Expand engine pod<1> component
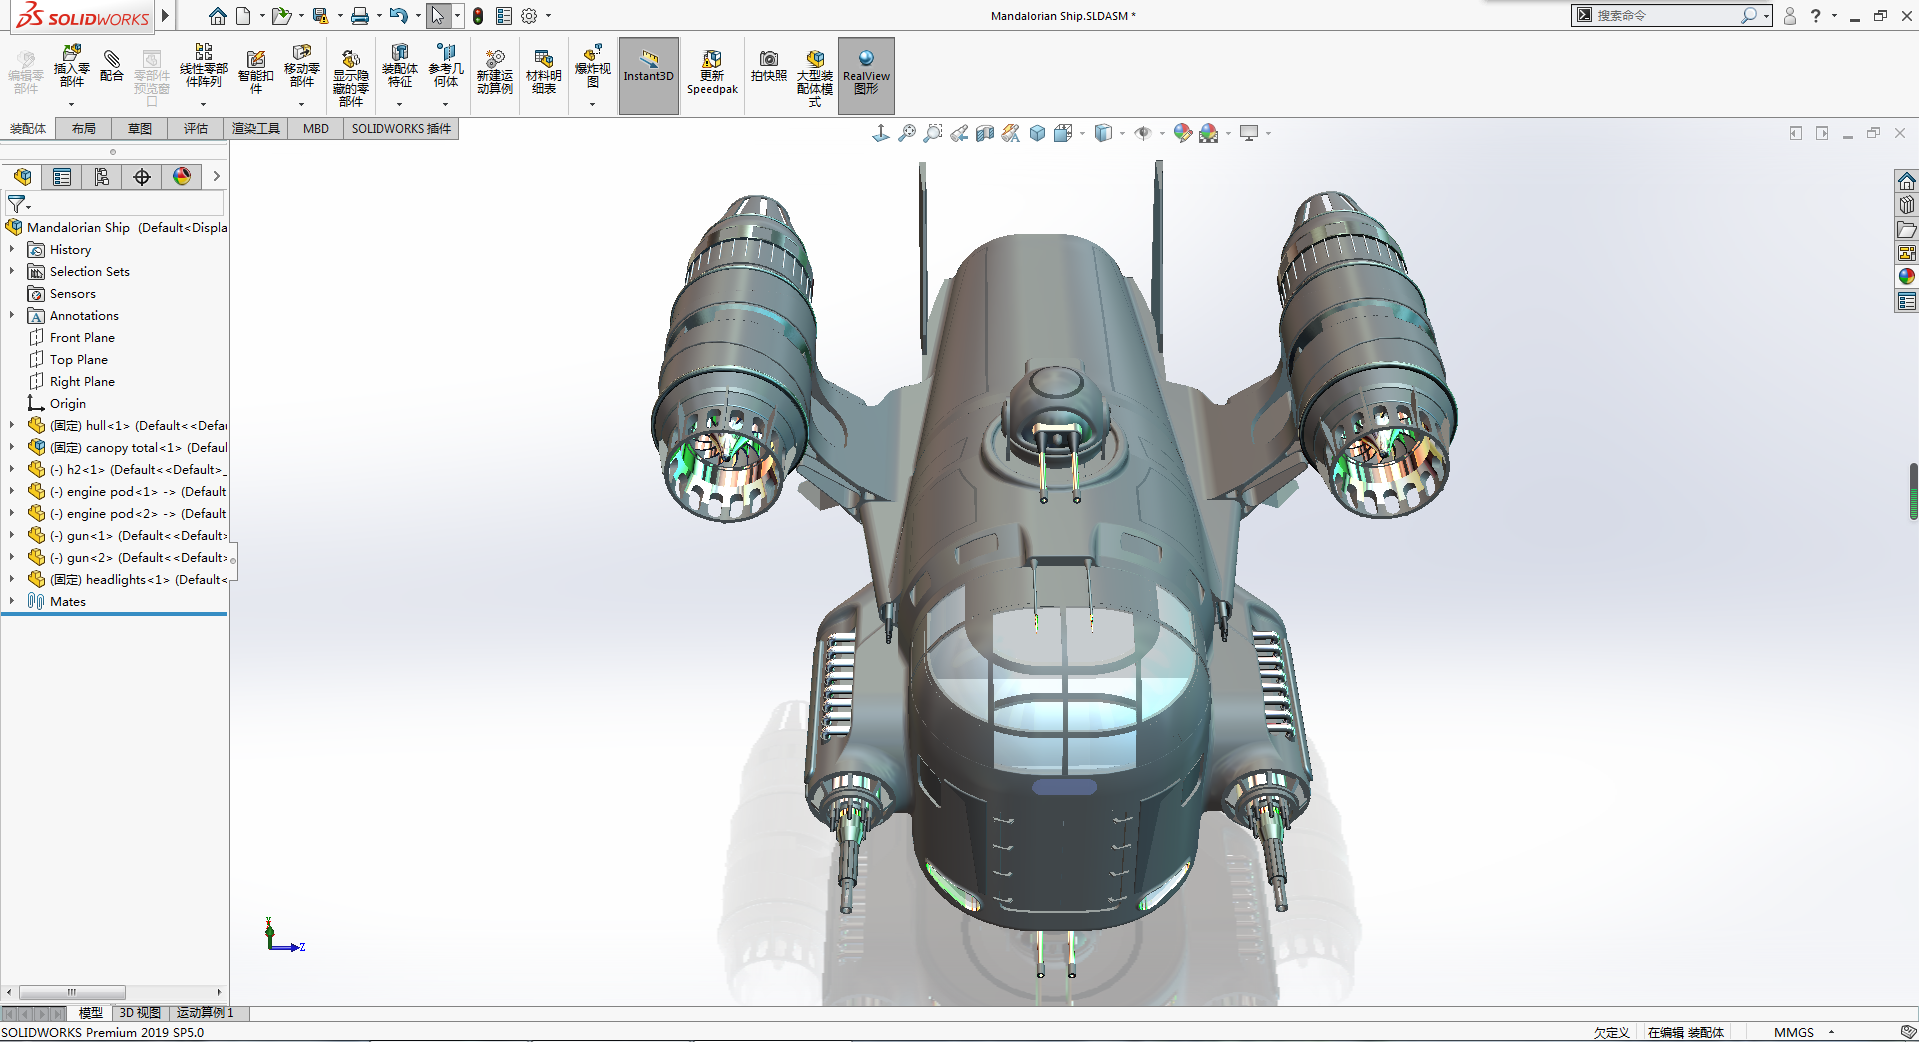This screenshot has width=1919, height=1042. [x=12, y=492]
